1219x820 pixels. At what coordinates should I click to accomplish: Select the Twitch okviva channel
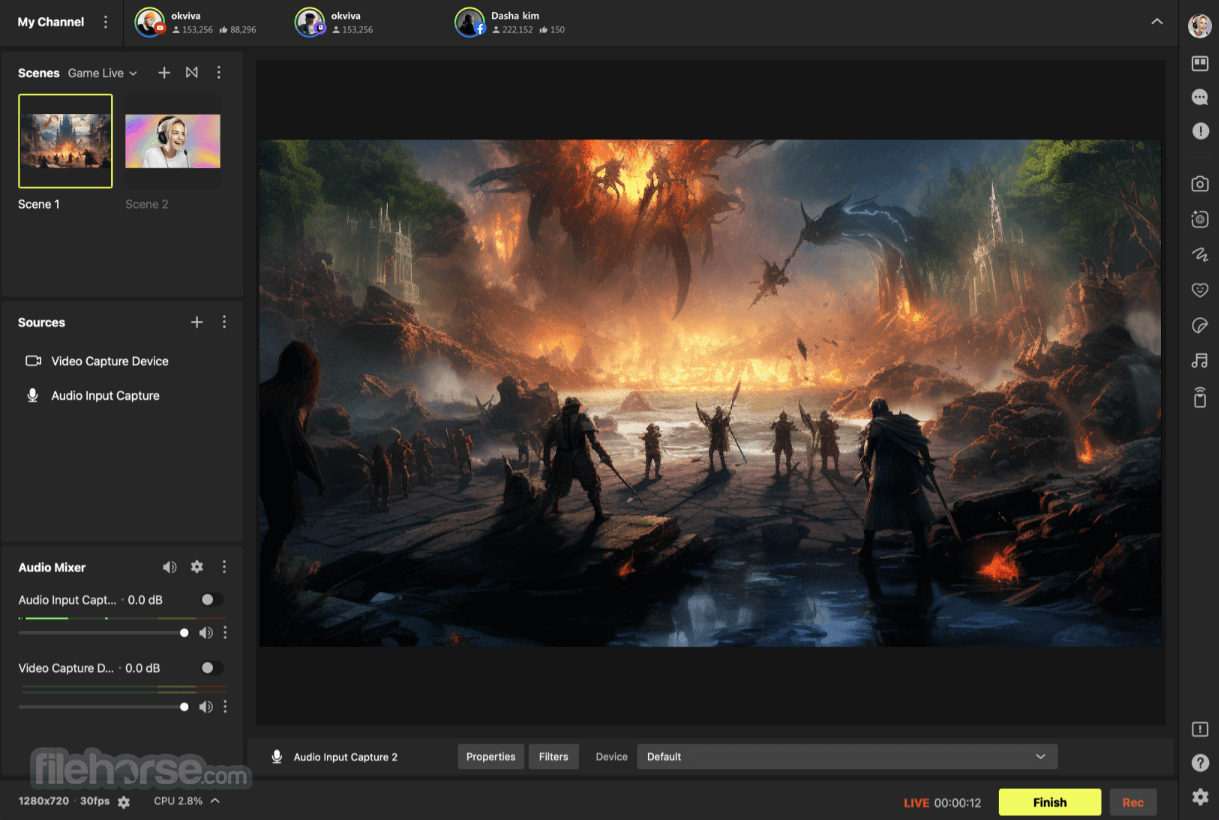tap(336, 22)
